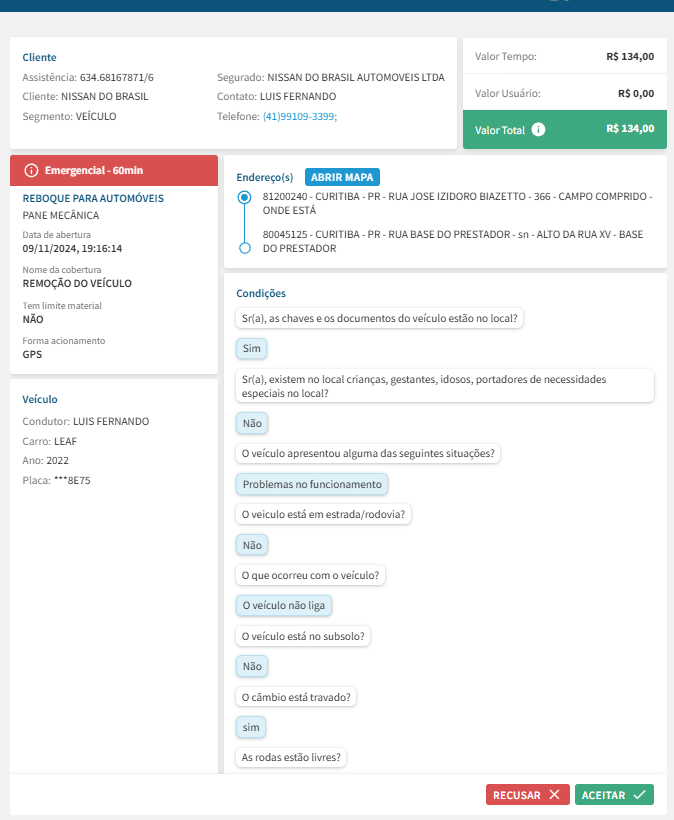Call the phone number (41)99109-3399
The height and width of the screenshot is (820, 674).
pos(300,116)
